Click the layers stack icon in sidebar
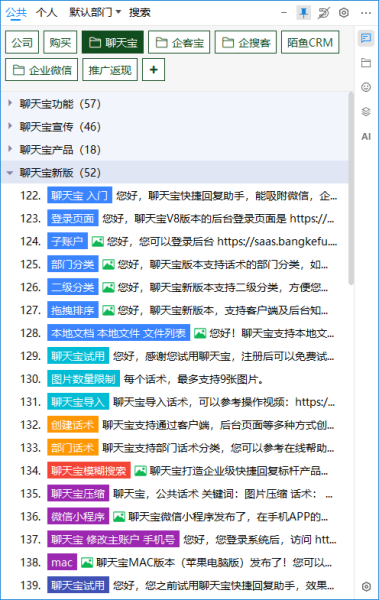 366,112
